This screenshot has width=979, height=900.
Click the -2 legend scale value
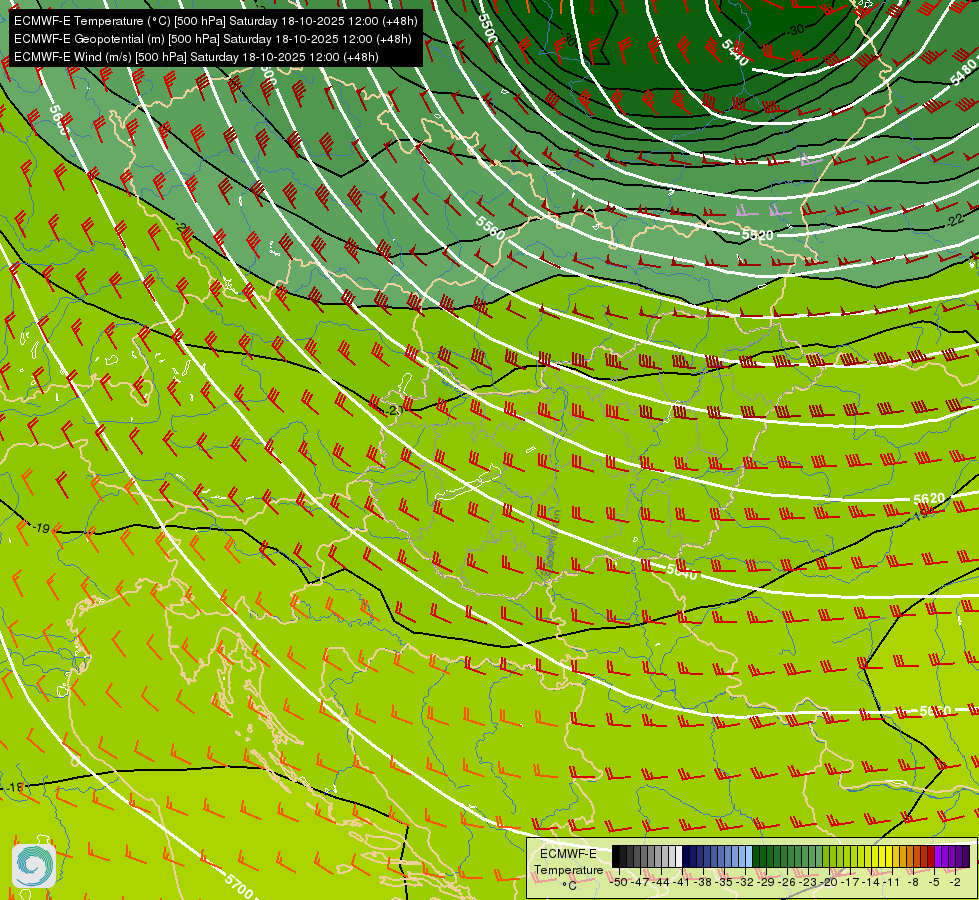[955, 882]
